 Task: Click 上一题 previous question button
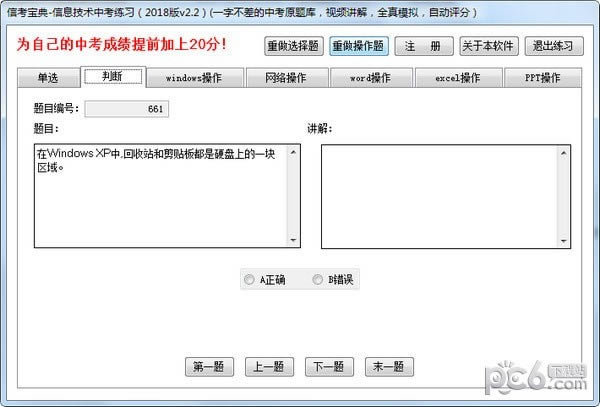(269, 367)
